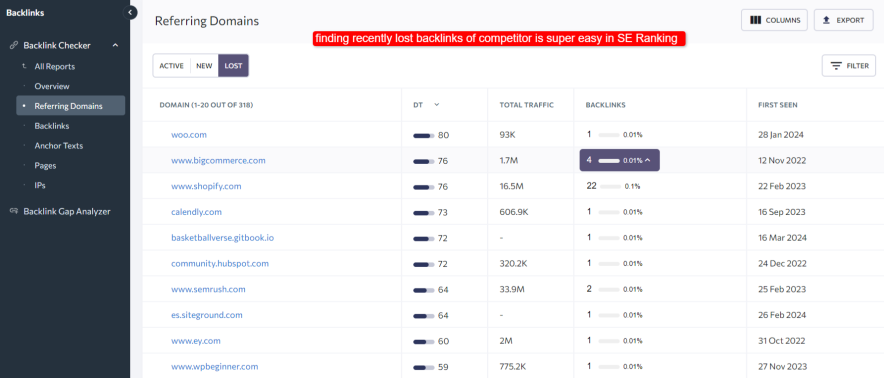The width and height of the screenshot is (884, 378).
Task: Click the 31 Oct 2022 date
Action: [x=781, y=341]
